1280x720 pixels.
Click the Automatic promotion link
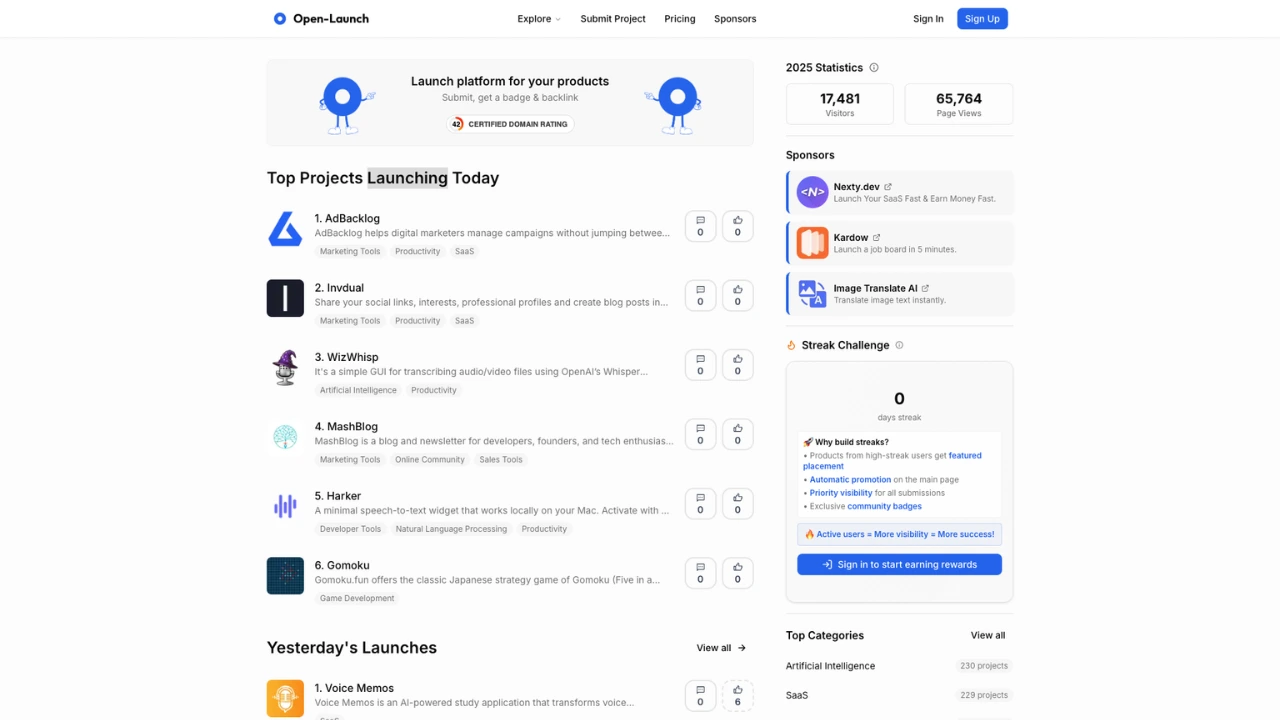click(850, 480)
